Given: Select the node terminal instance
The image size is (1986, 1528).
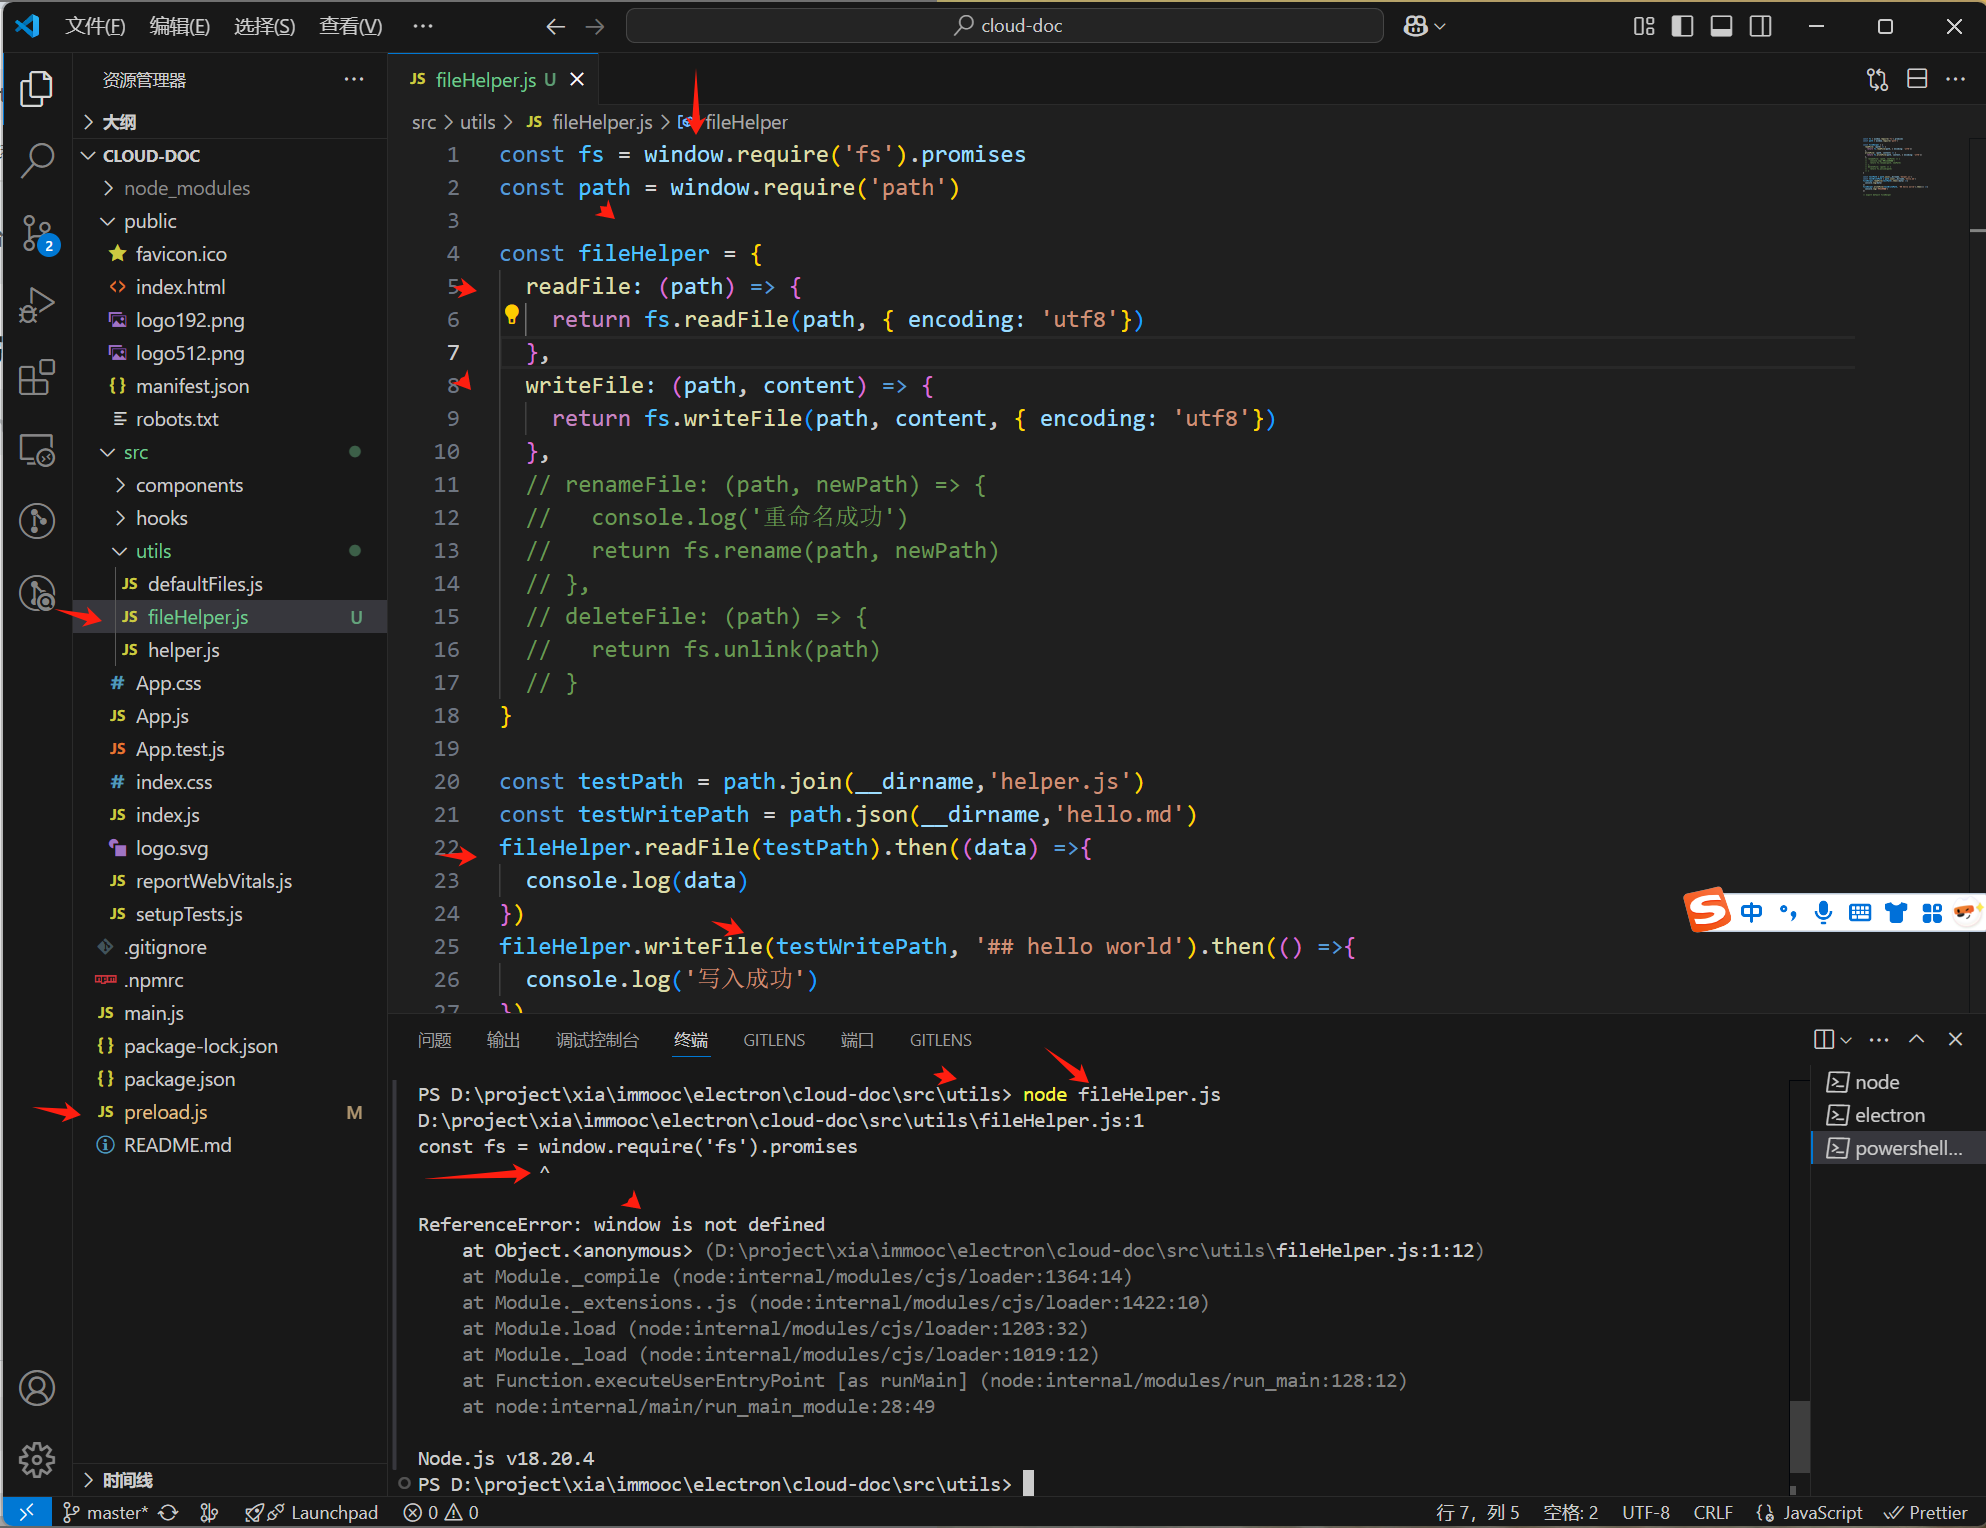Looking at the screenshot, I should coord(1898,1082).
